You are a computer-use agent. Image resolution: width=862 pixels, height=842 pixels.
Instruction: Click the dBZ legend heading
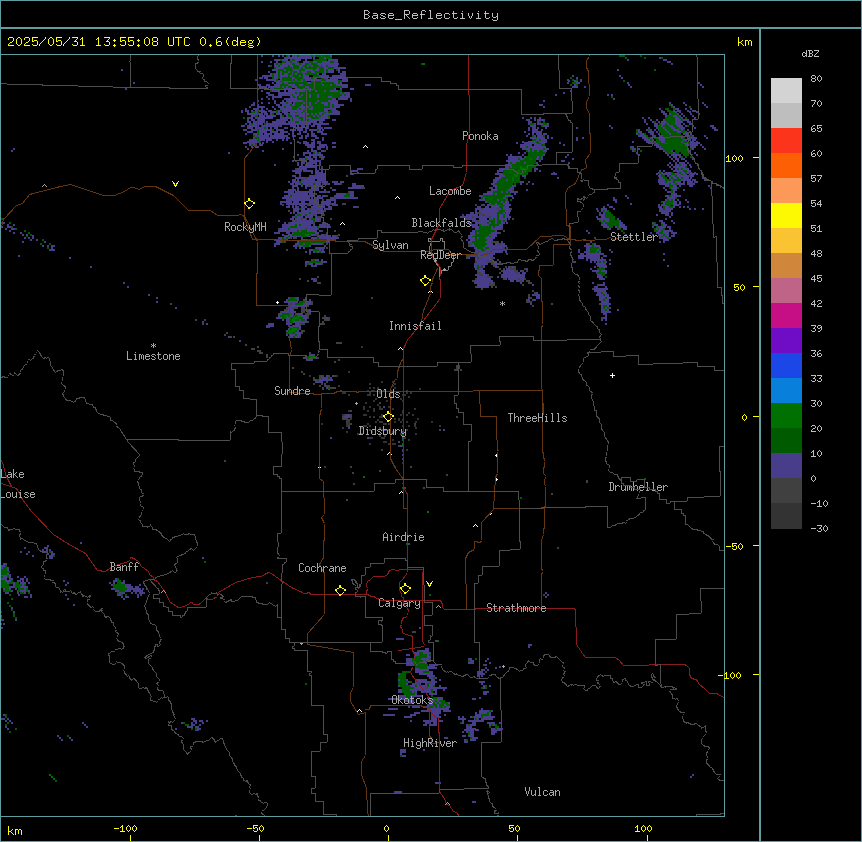pyautogui.click(x=810, y=54)
